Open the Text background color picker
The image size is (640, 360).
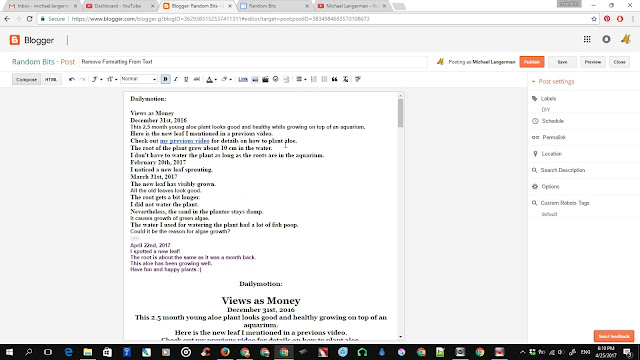226,79
